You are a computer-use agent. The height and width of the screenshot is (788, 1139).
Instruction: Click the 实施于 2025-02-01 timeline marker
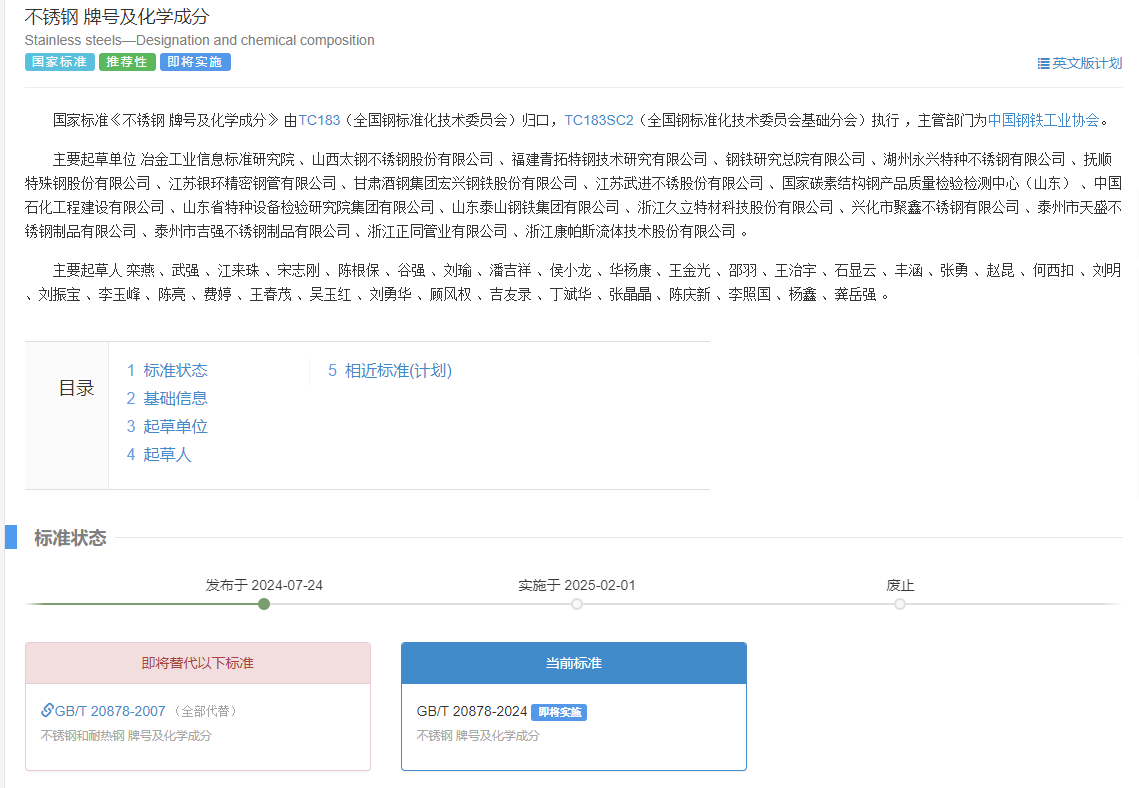click(x=577, y=604)
